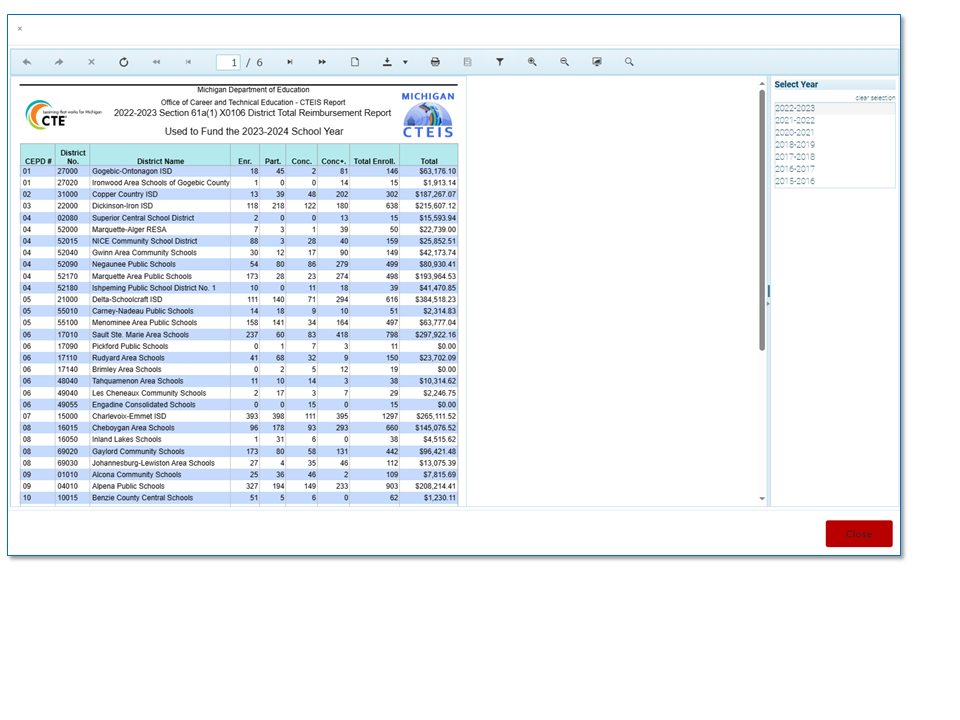Click the print report icon

click(435, 62)
